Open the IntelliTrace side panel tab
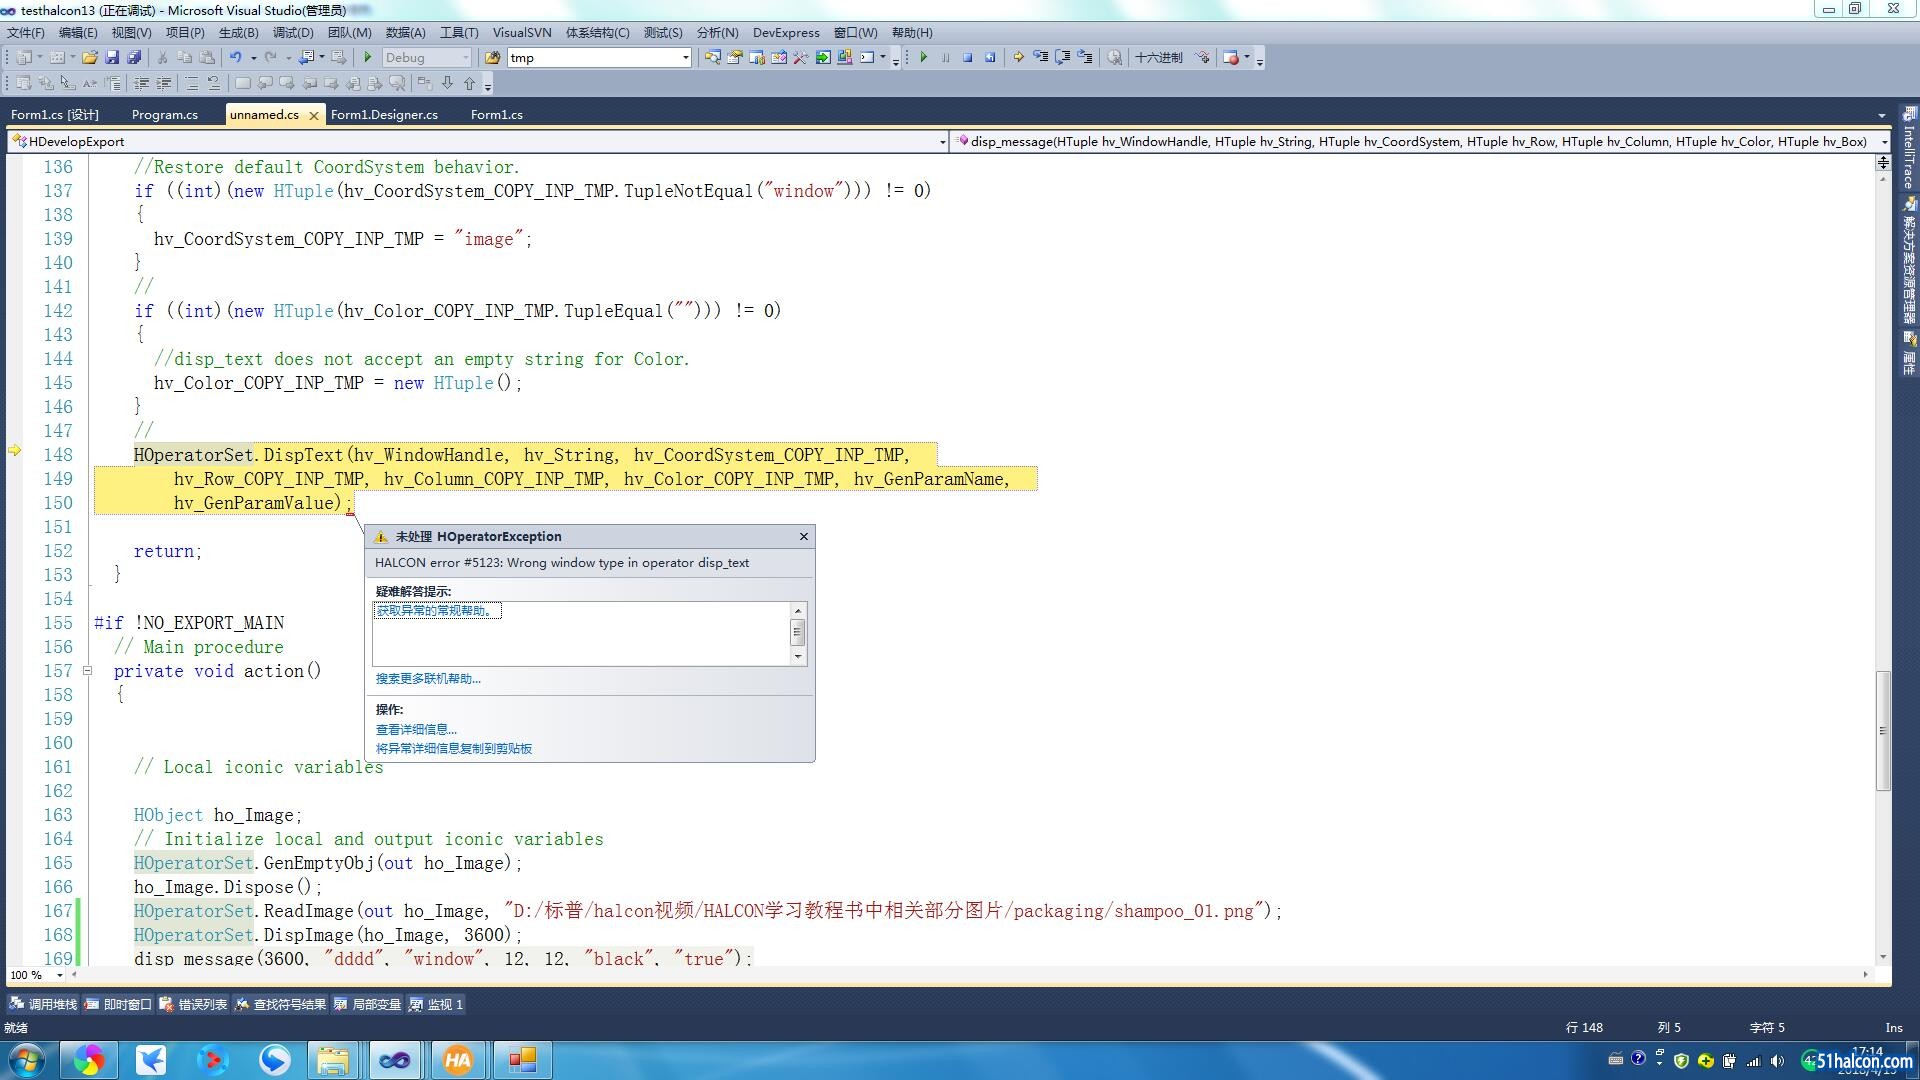 [x=1909, y=148]
